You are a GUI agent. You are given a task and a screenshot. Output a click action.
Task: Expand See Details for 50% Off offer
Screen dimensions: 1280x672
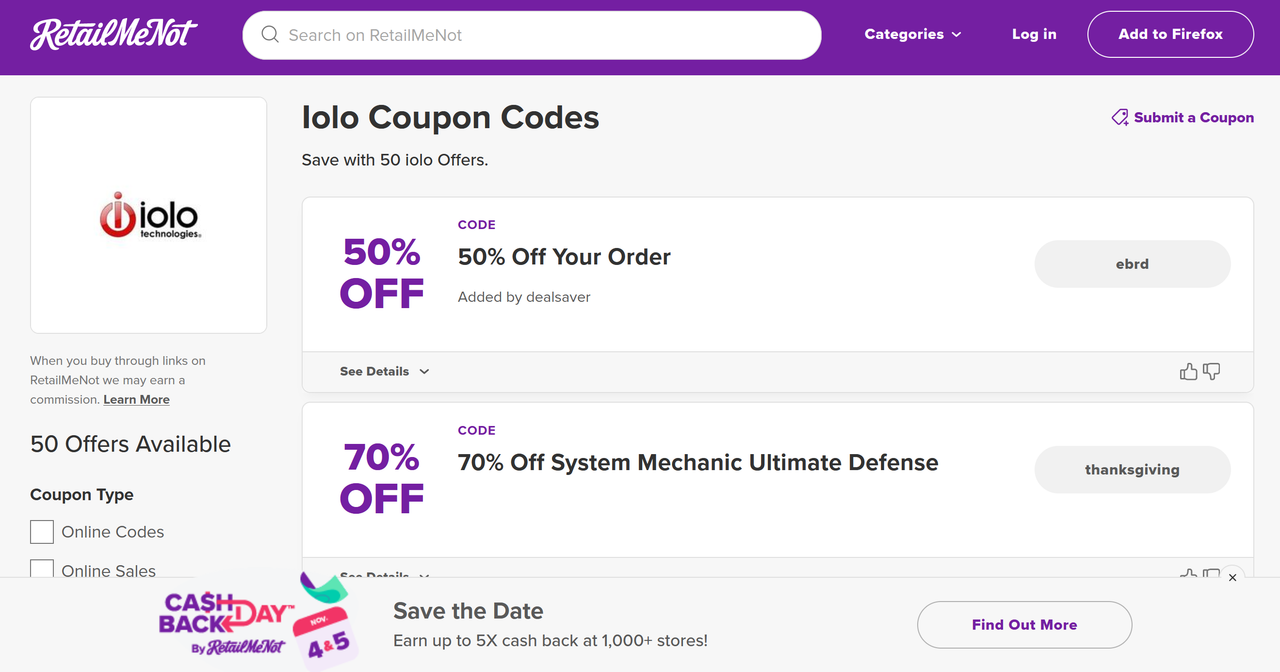(x=384, y=371)
